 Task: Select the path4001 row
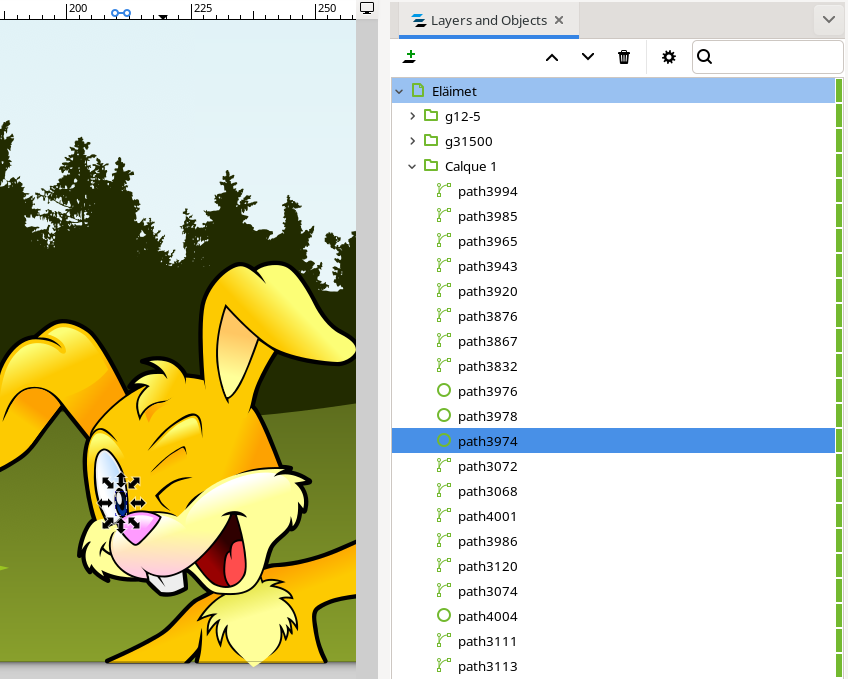(613, 516)
